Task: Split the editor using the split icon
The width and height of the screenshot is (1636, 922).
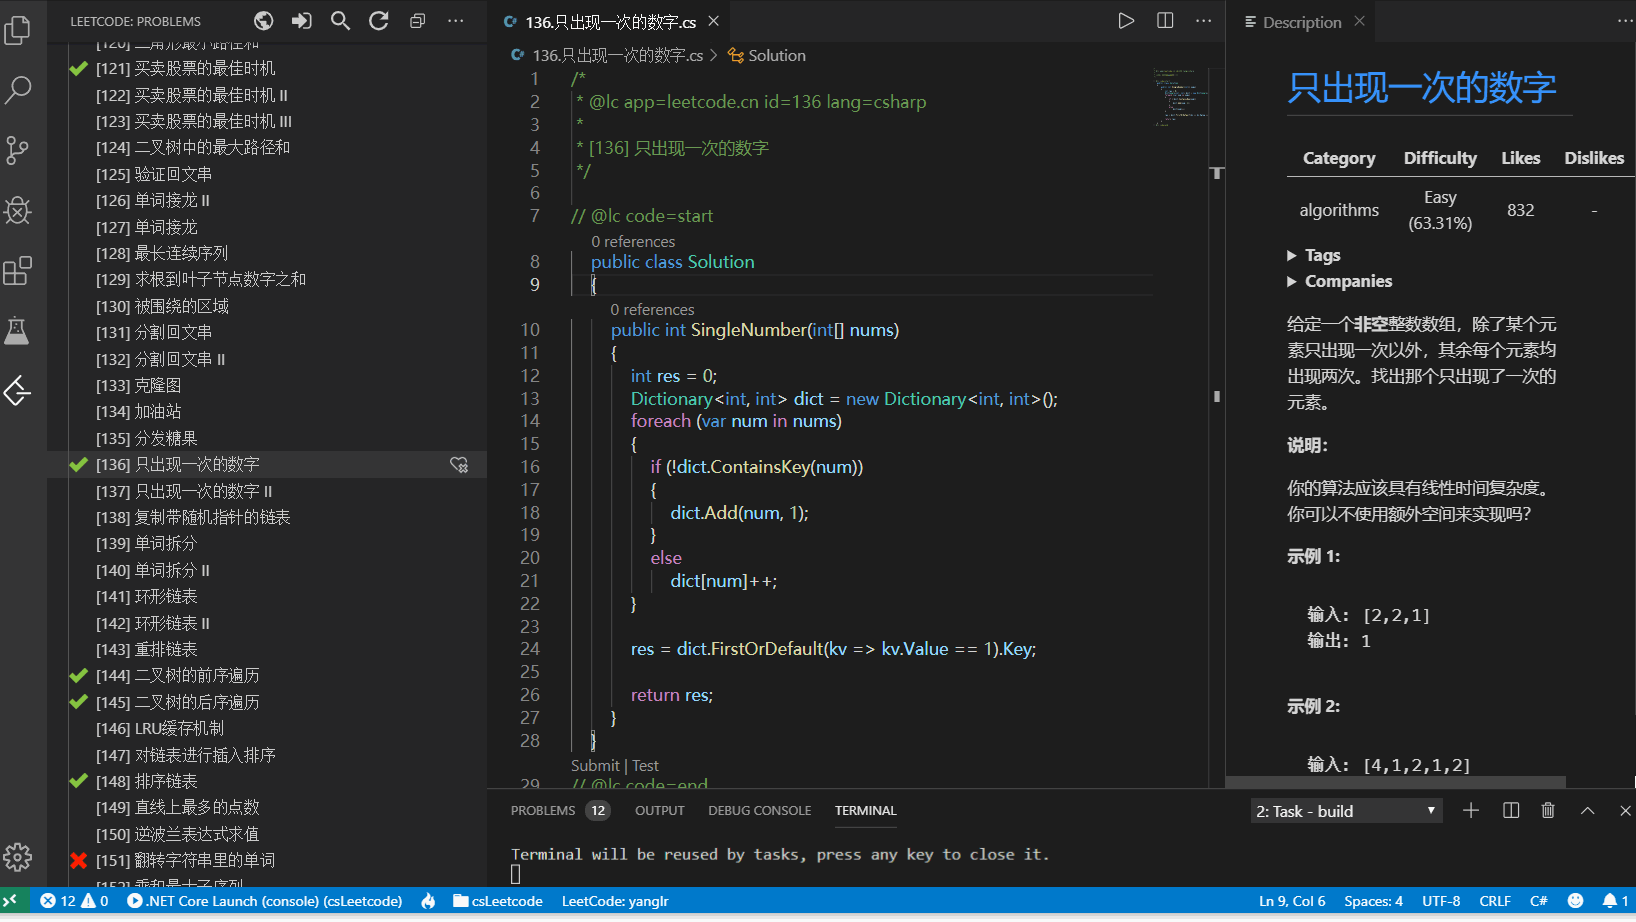Action: point(1164,20)
